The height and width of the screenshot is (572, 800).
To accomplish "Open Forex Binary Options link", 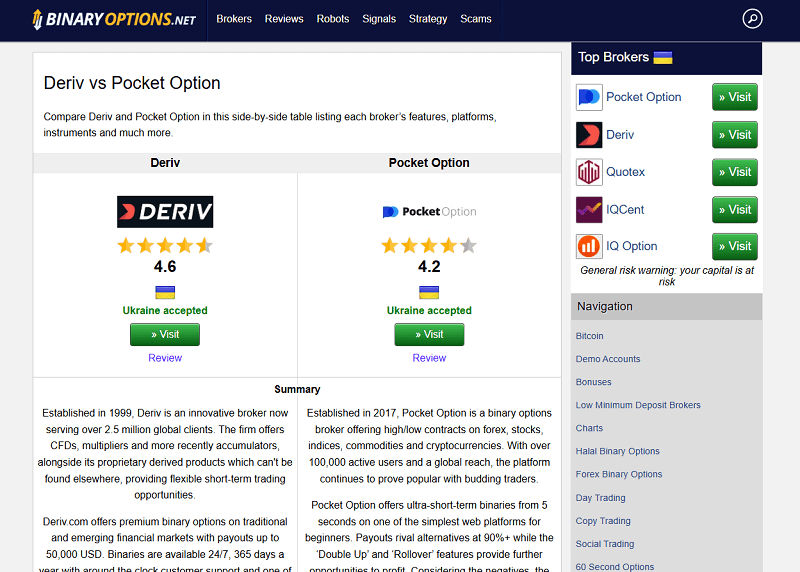I will point(619,475).
